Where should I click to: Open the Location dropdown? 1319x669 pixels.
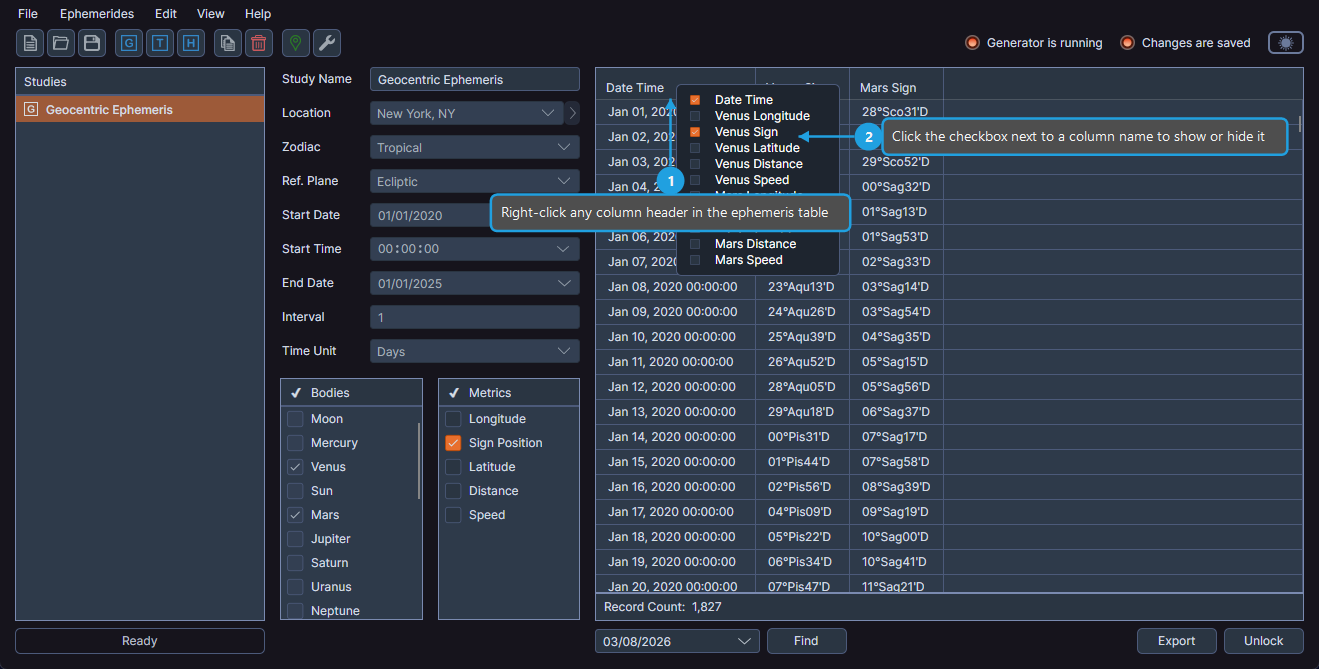[x=466, y=113]
